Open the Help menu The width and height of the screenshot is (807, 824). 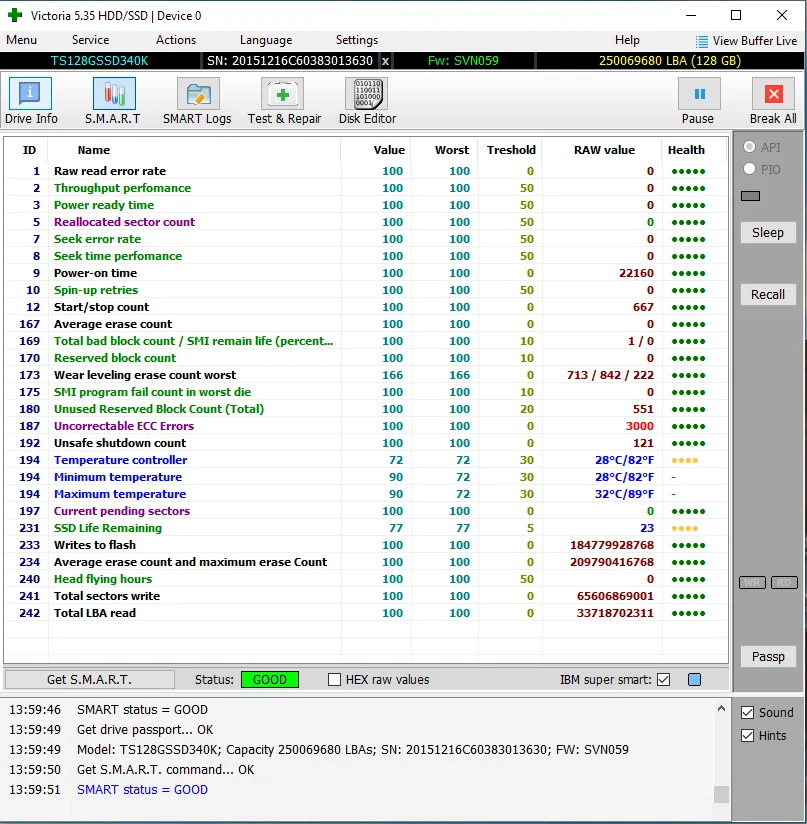pos(627,40)
